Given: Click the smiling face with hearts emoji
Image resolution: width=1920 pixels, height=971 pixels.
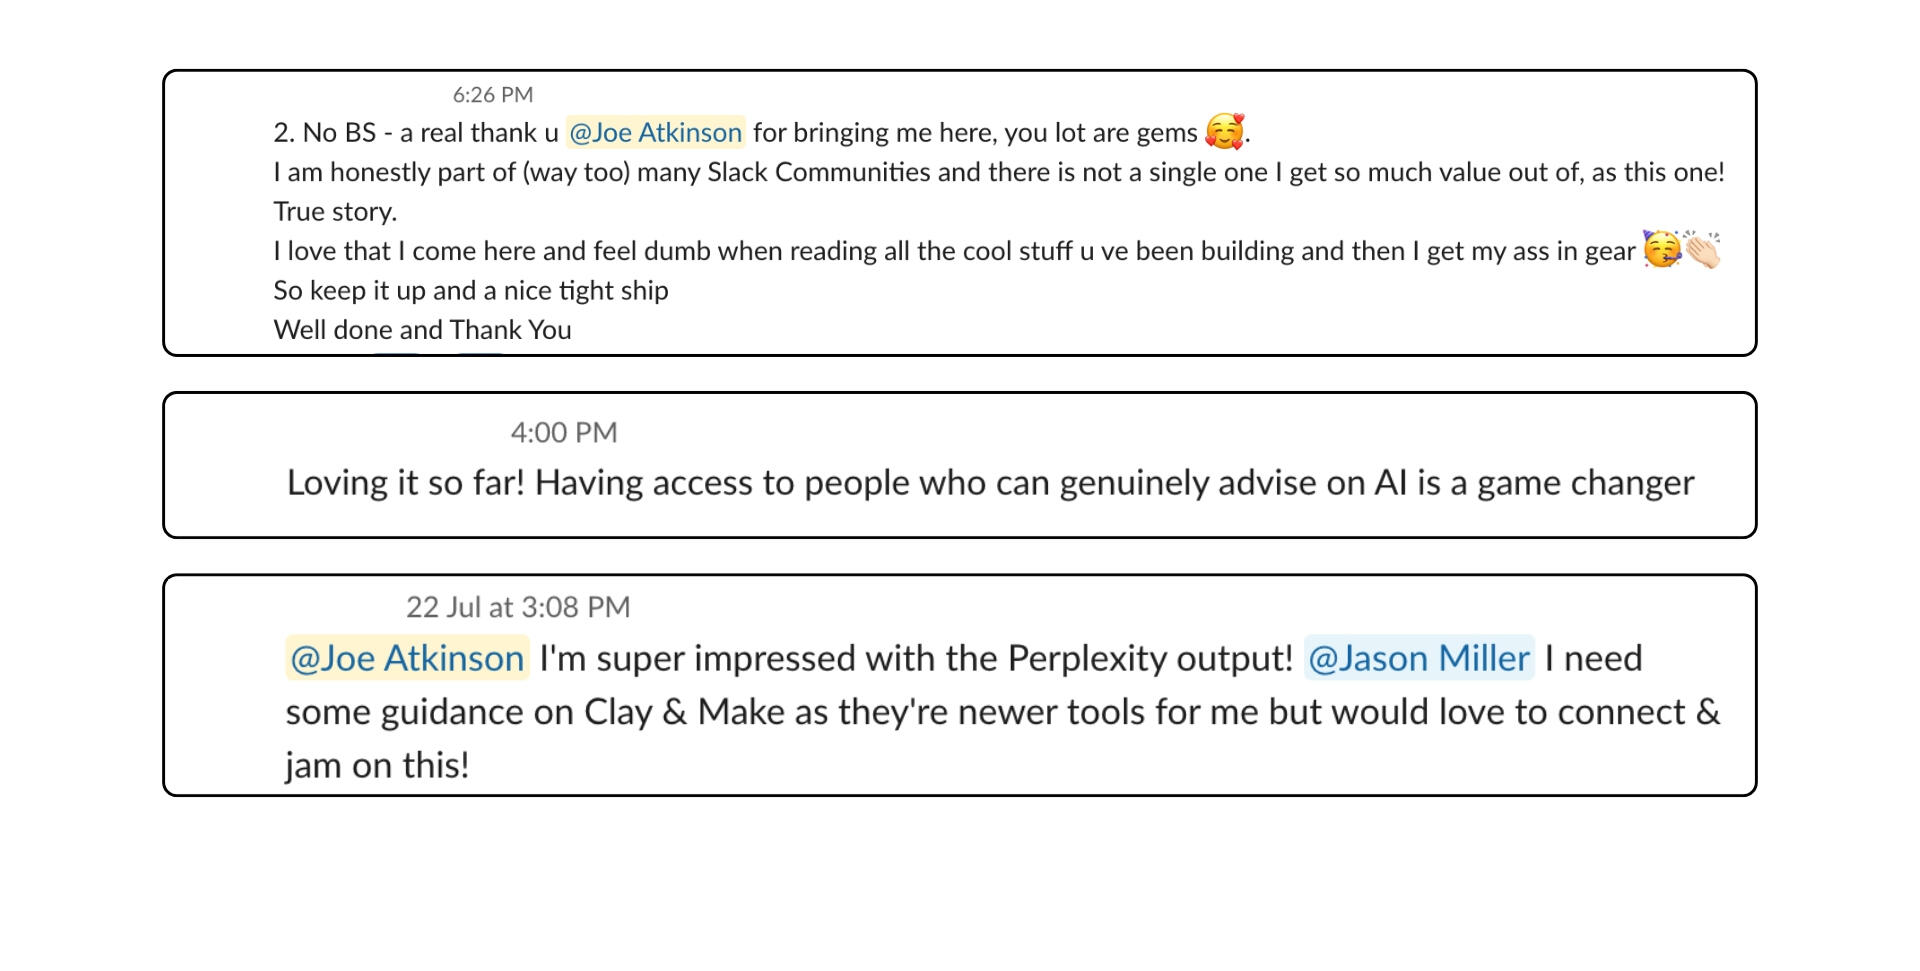Looking at the screenshot, I should pos(1225,131).
